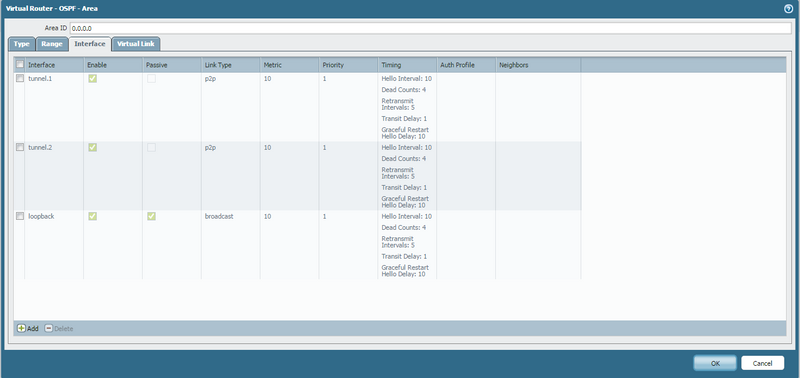Viewport: 800px width, 378px height.
Task: Click the Neighbors column header
Action: (x=538, y=65)
